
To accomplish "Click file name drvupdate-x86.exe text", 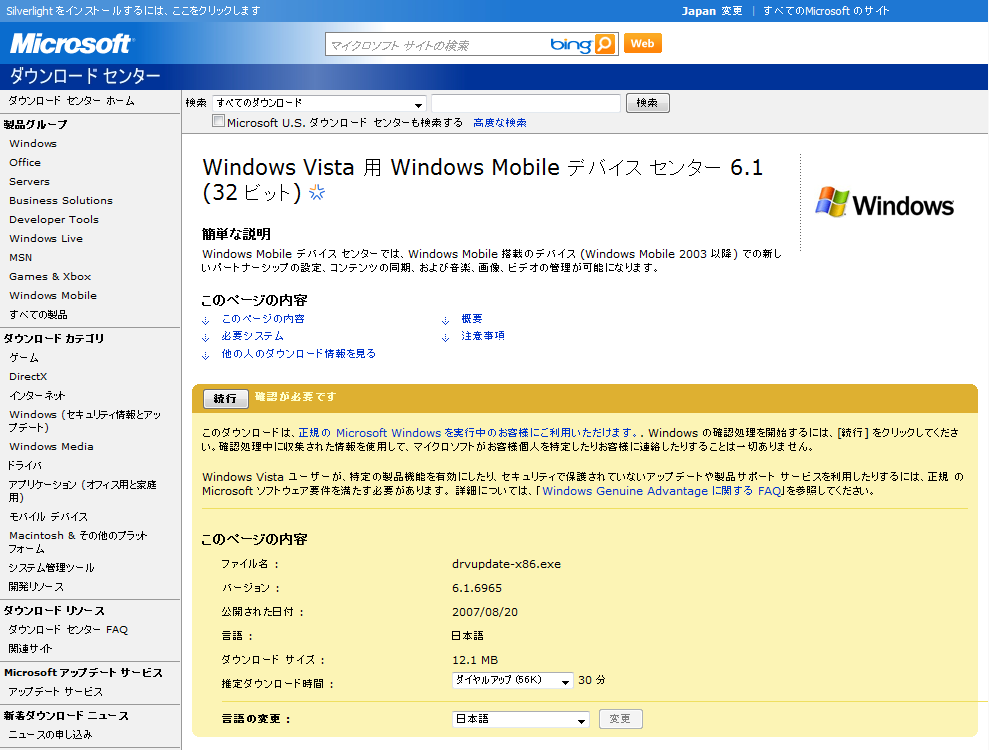I will tap(506, 564).
